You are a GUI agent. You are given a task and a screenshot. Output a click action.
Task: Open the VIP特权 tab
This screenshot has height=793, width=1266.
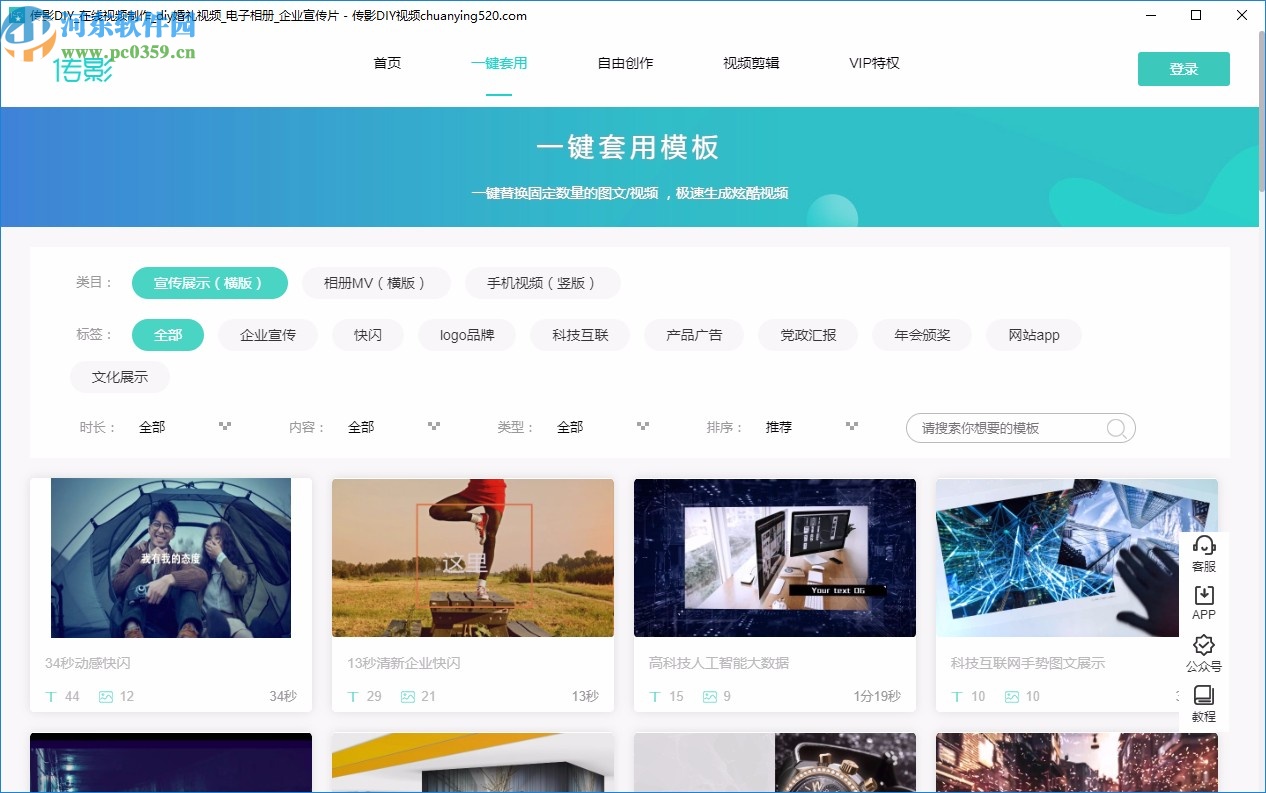[x=874, y=63]
